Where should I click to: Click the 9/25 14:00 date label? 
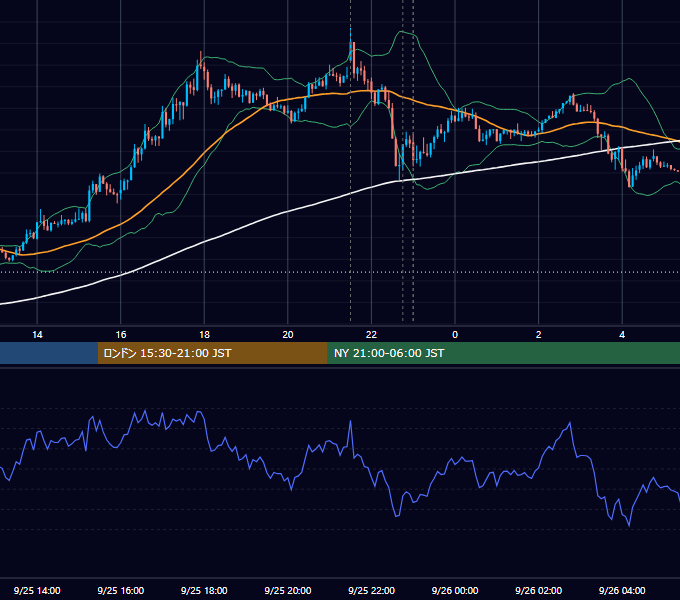37,590
